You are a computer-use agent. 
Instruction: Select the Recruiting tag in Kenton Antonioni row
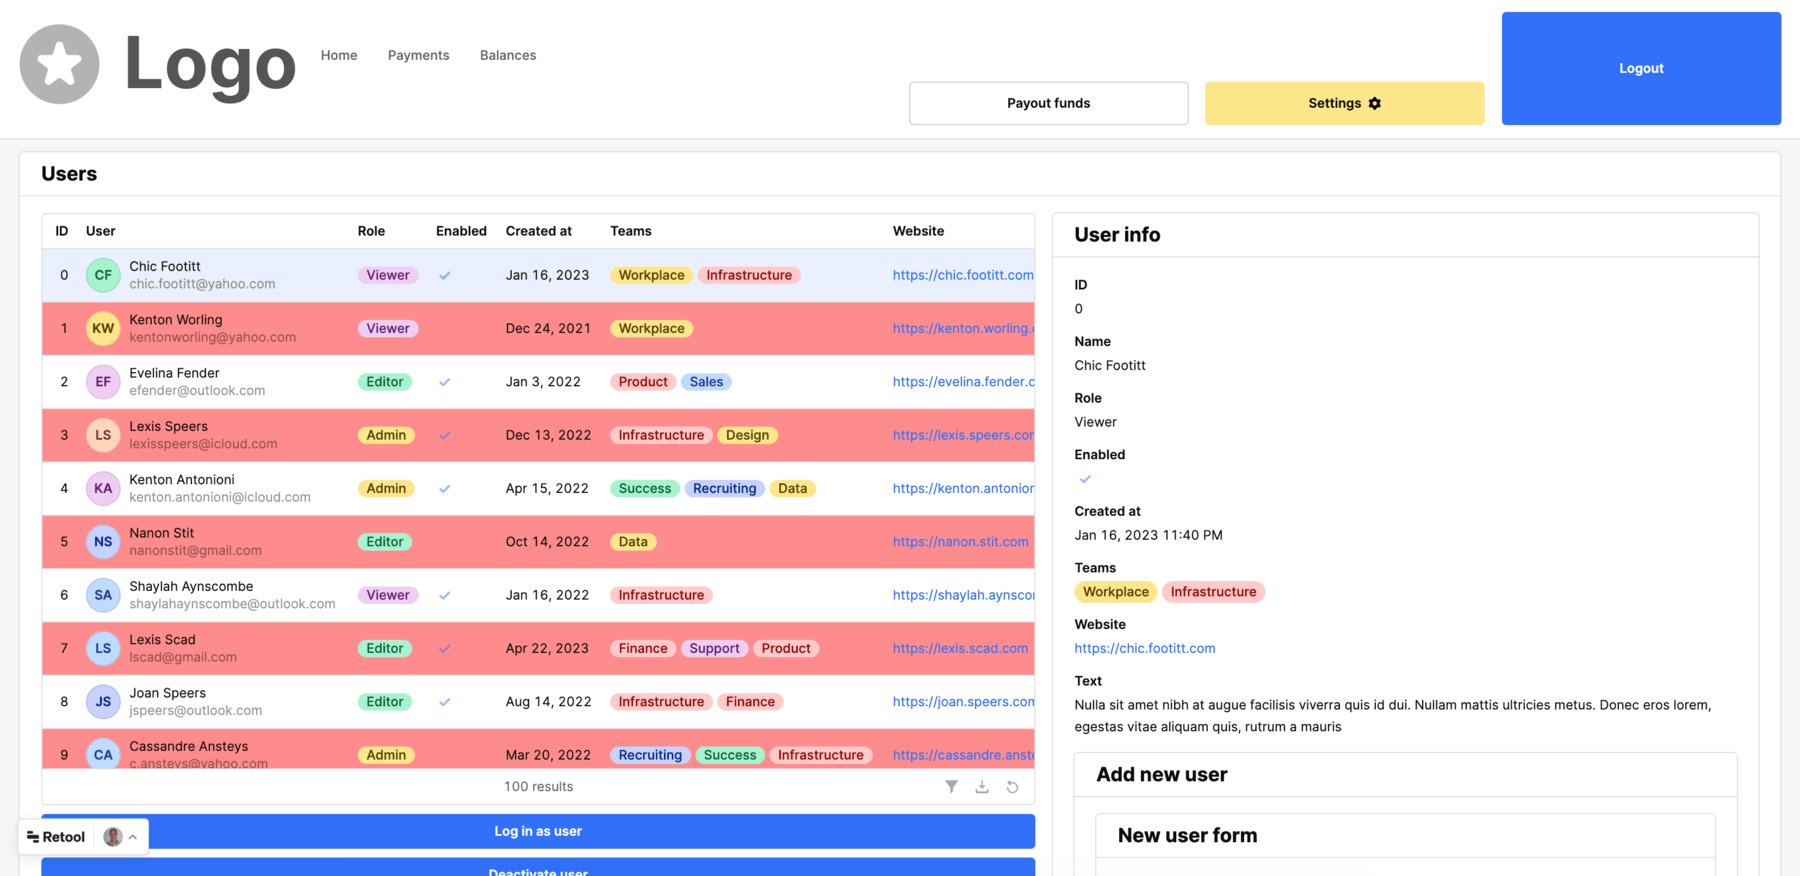(x=725, y=488)
